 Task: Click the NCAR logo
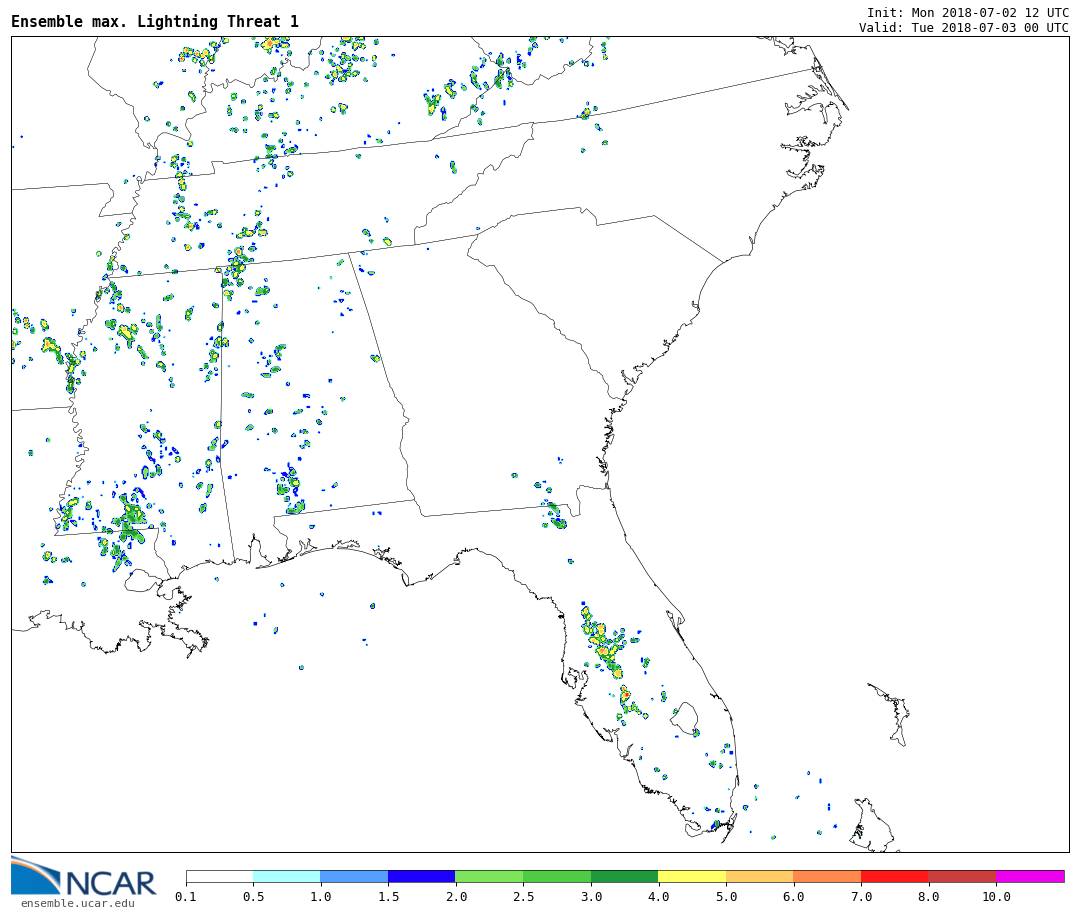click(84, 878)
